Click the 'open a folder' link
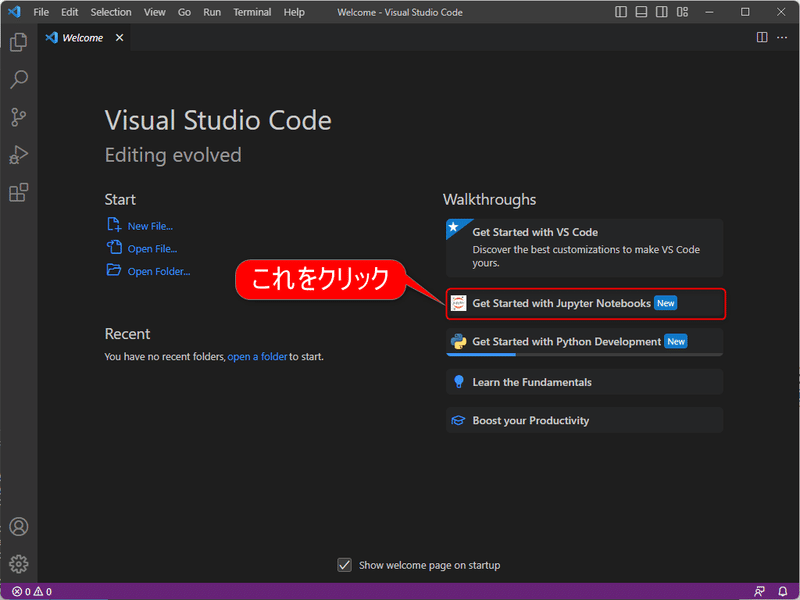 [x=257, y=357]
